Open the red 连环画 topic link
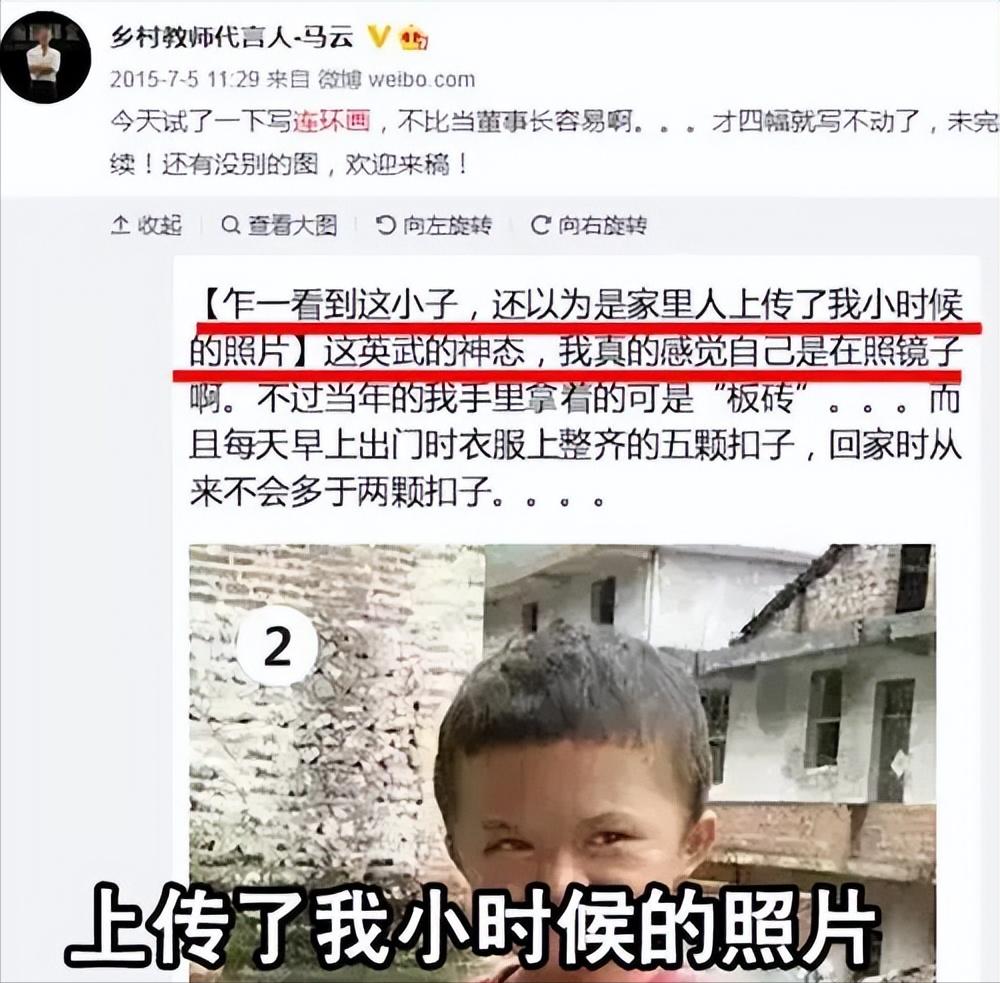1000x983 pixels. click(332, 121)
